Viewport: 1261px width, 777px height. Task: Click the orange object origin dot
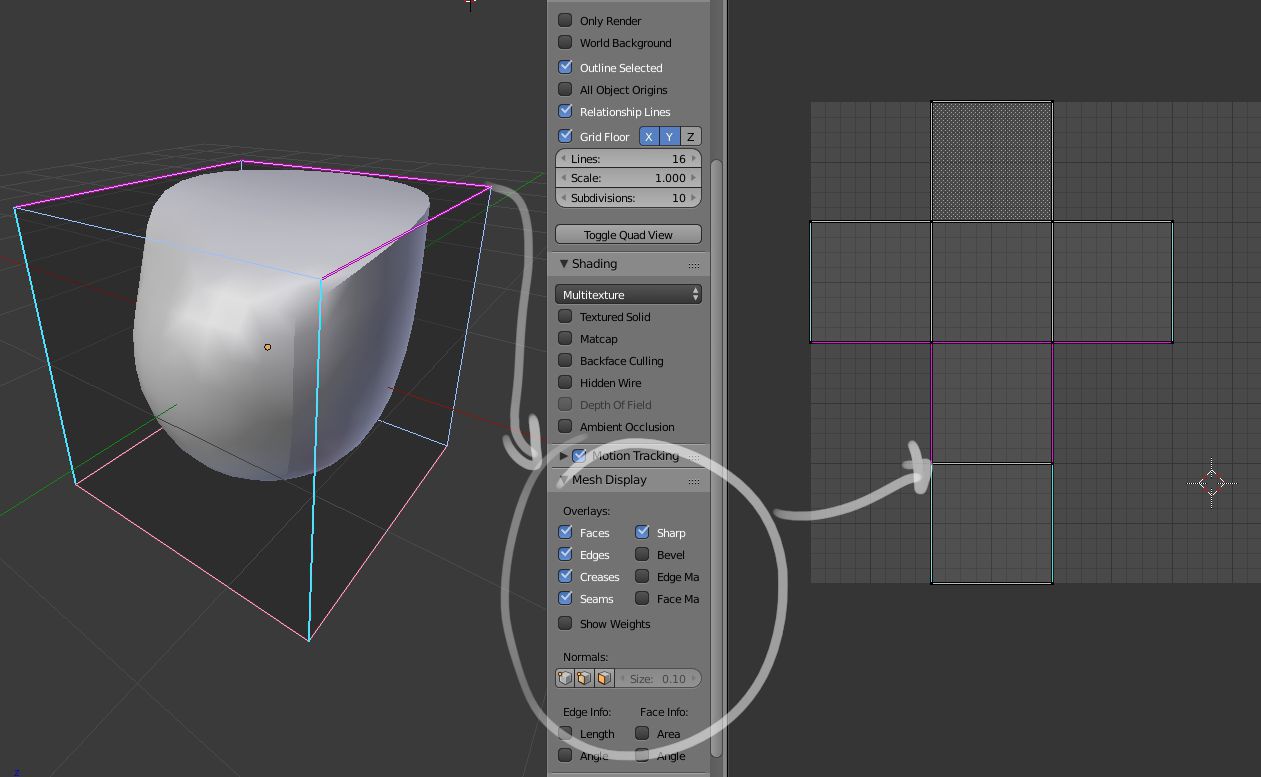click(x=267, y=347)
